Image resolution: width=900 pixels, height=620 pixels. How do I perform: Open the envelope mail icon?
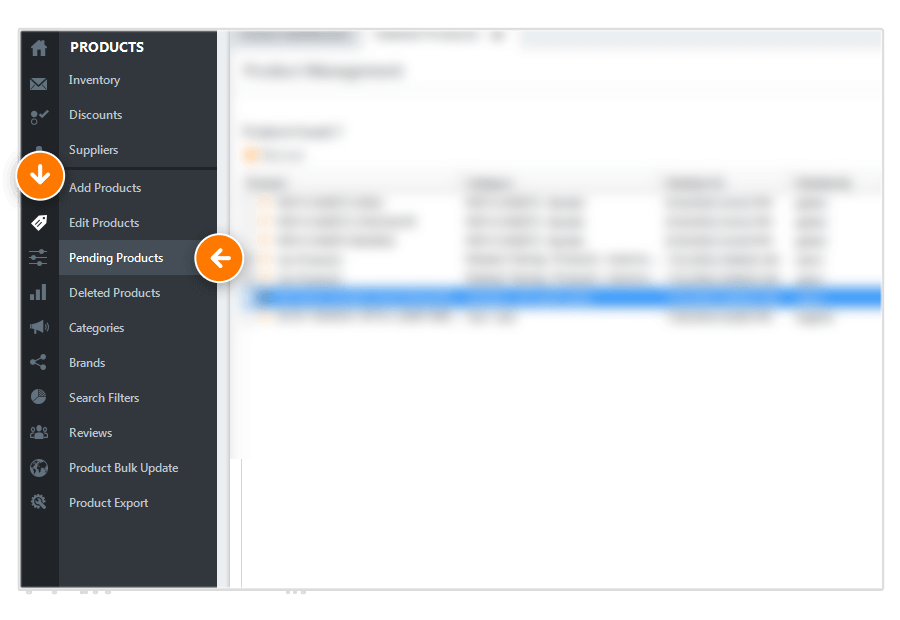38,84
